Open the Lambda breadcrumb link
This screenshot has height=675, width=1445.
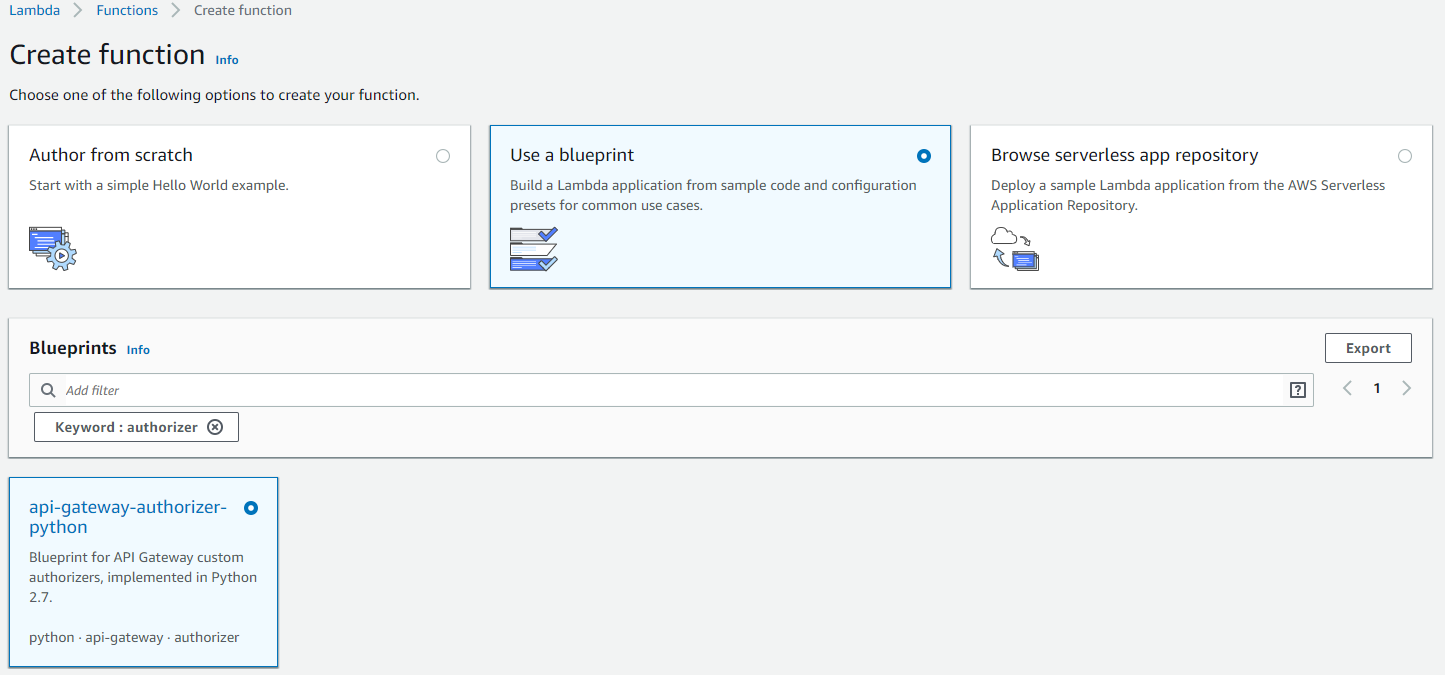point(34,10)
